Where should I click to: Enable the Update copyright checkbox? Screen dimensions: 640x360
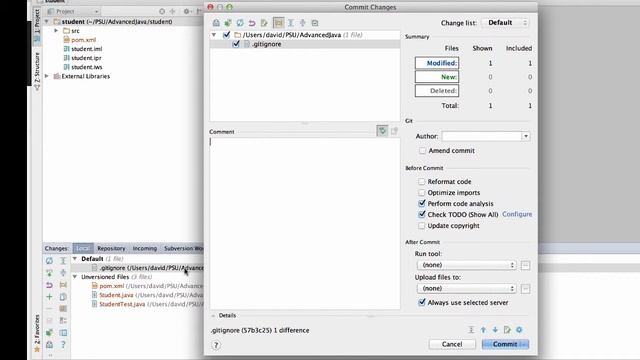pyautogui.click(x=422, y=225)
